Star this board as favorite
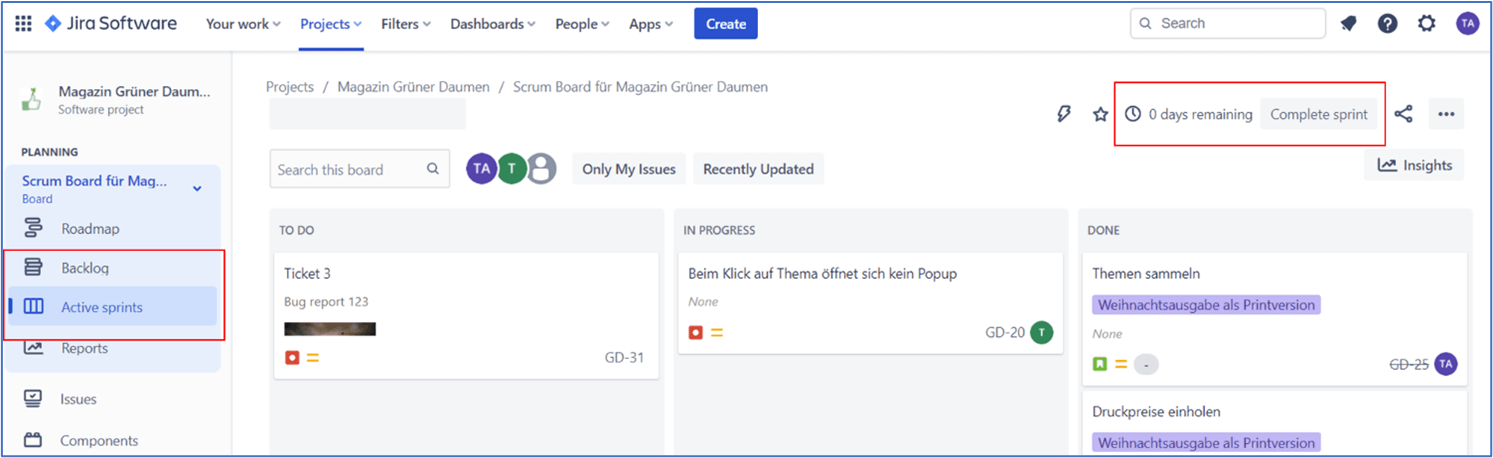This screenshot has height=458, width=1493. (1100, 114)
